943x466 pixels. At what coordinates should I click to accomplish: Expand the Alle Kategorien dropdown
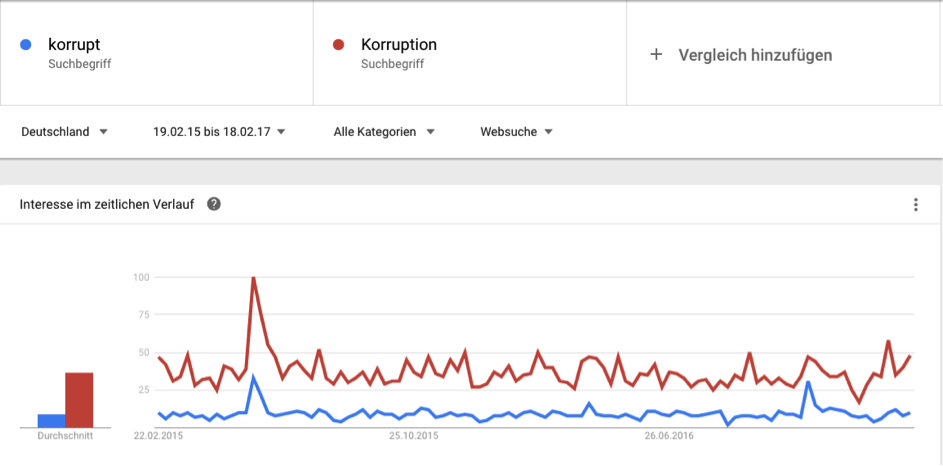tap(384, 131)
